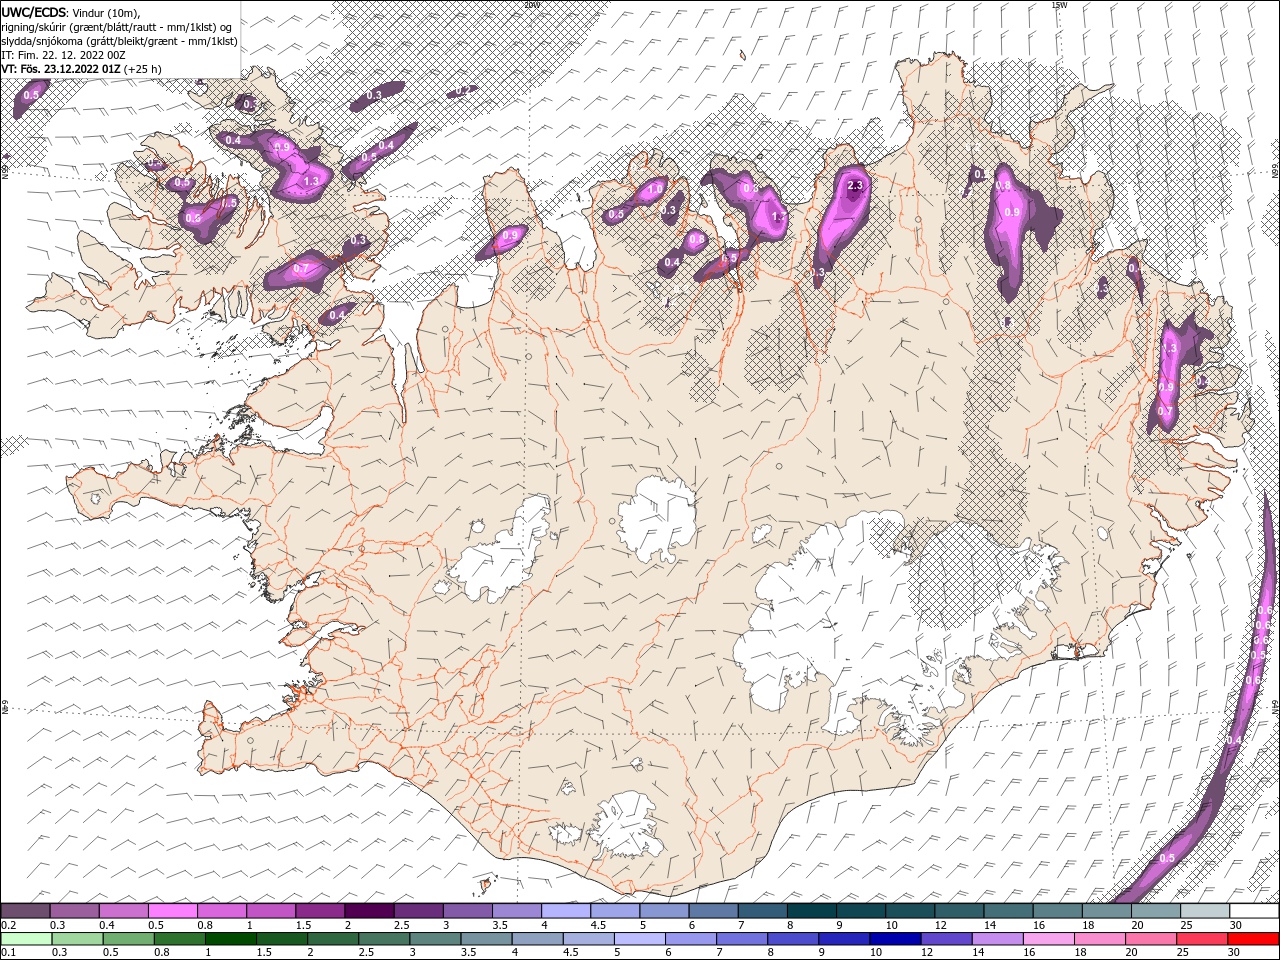Click the '(+25 h)' forecast offset text
1280x960 pixels.
click(143, 69)
